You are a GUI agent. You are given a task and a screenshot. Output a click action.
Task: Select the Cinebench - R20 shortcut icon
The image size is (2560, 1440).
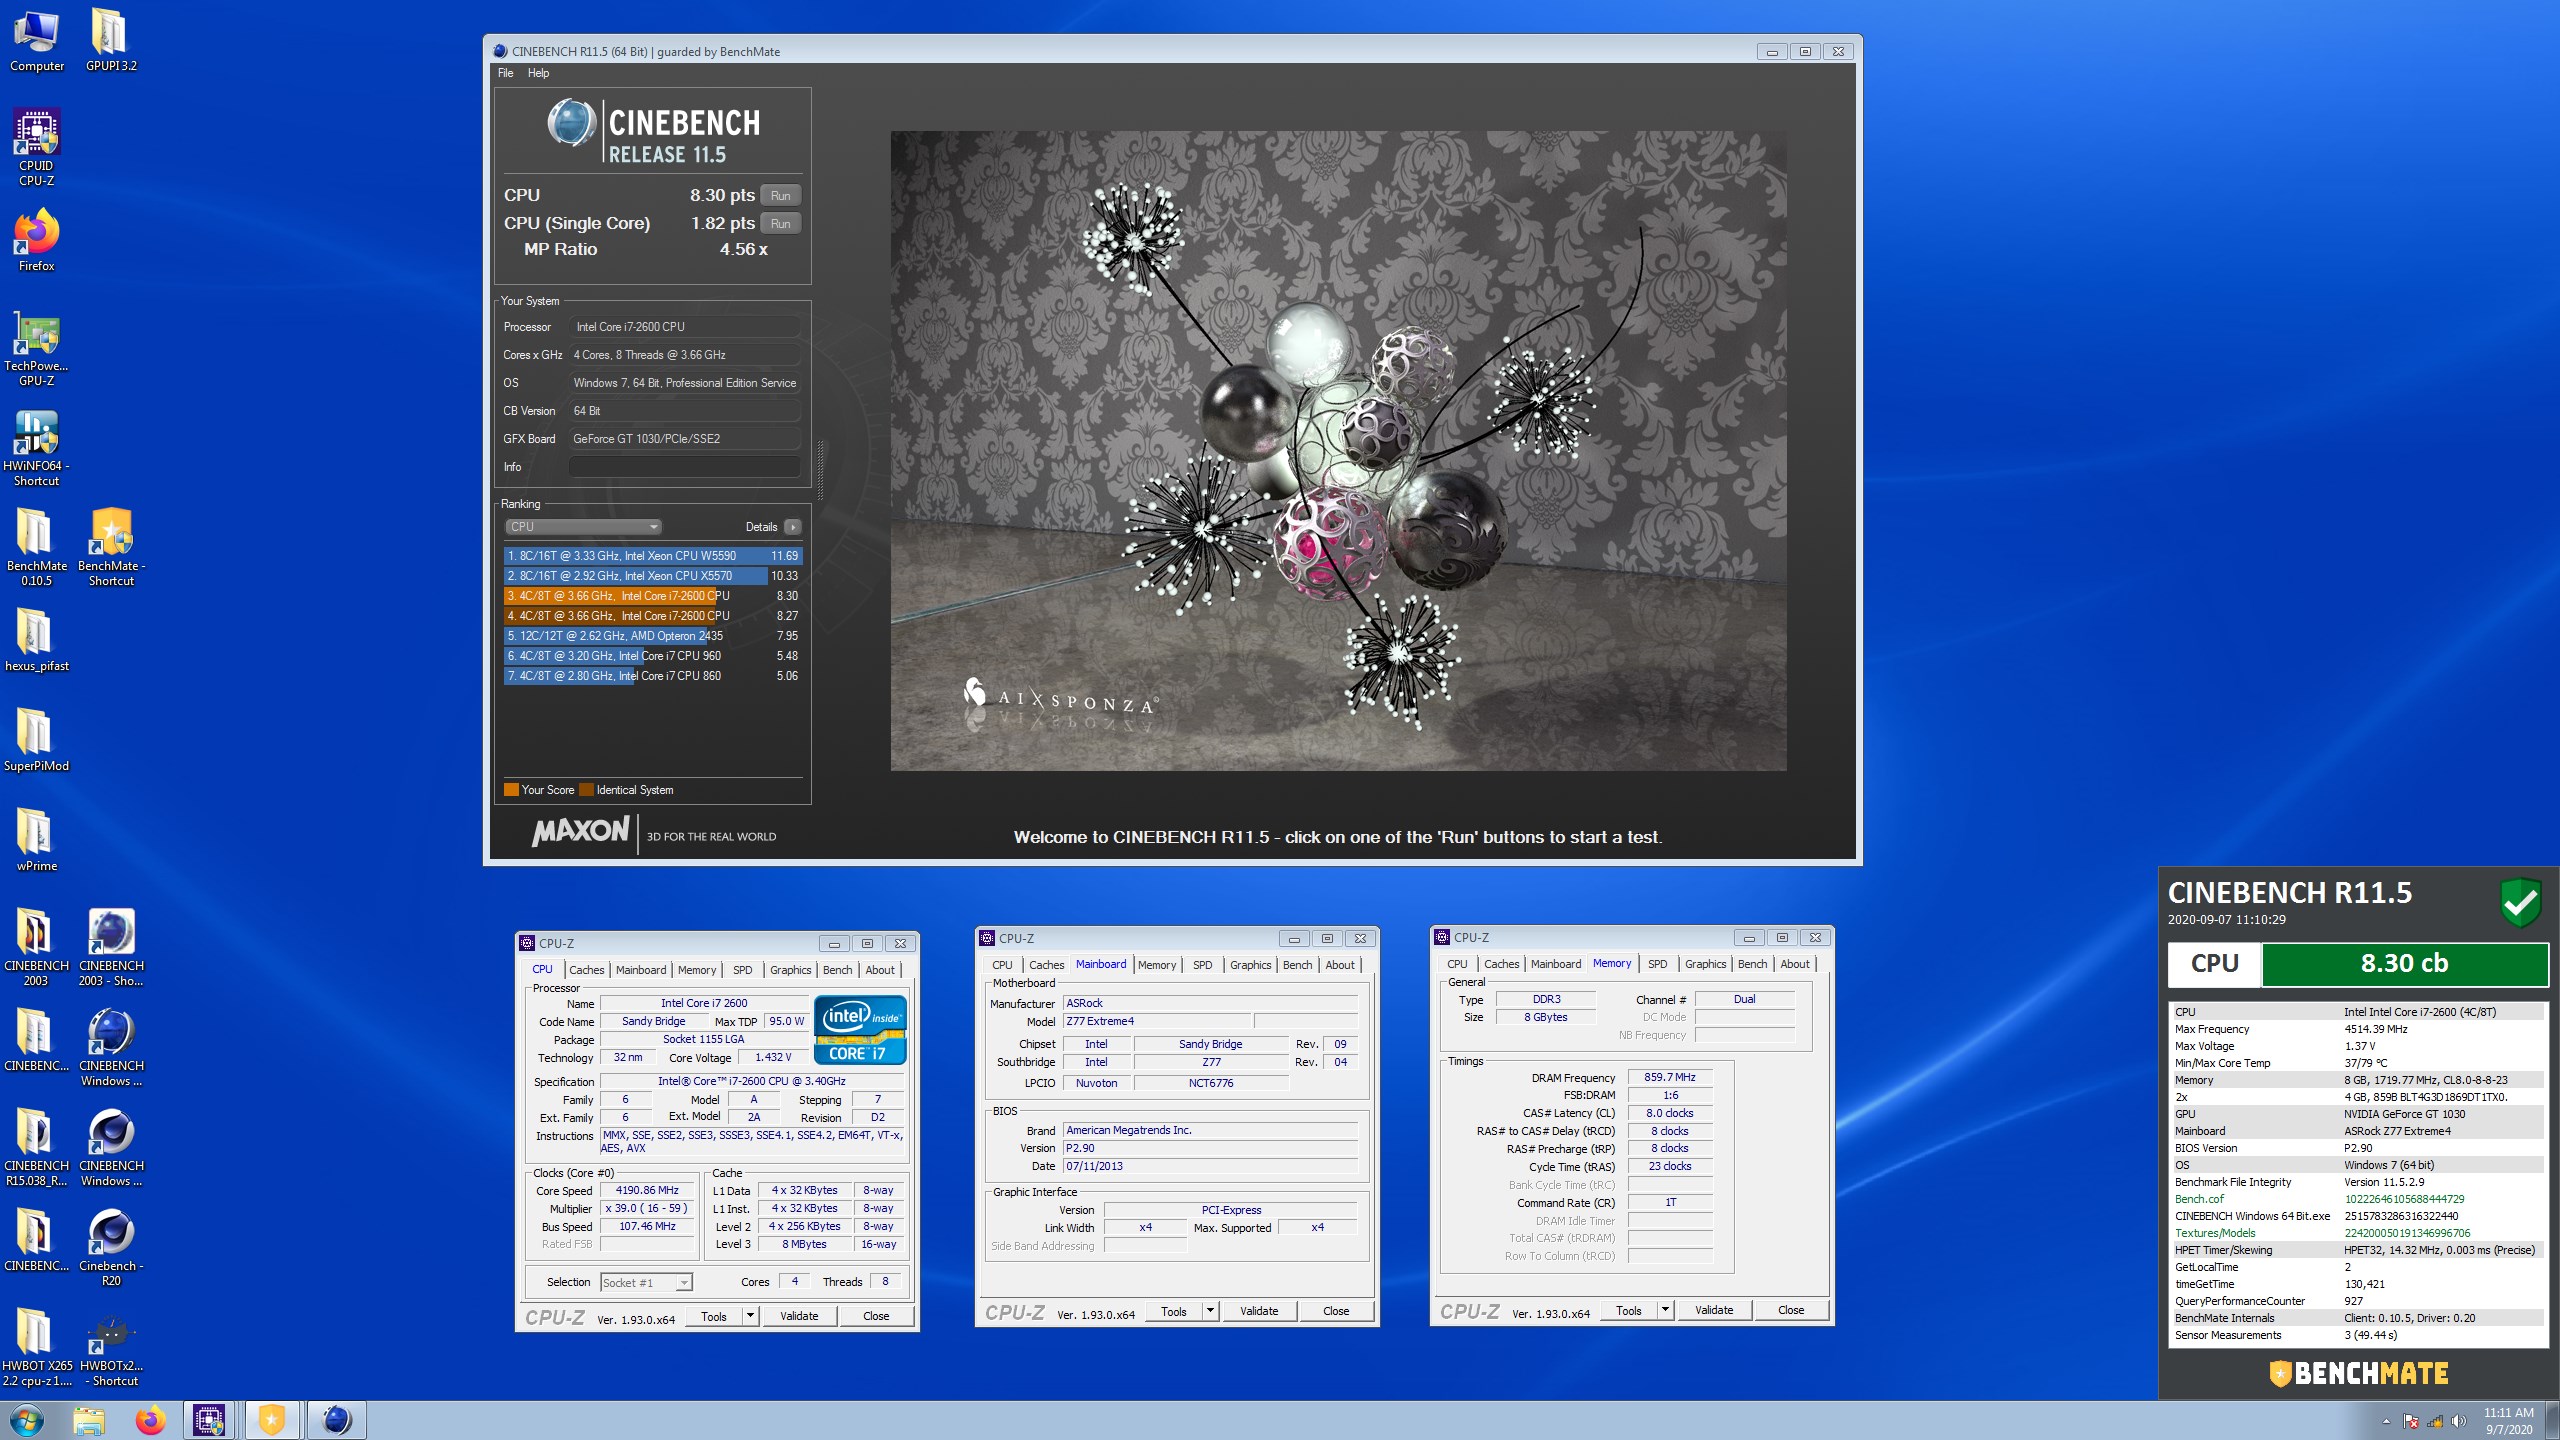pyautogui.click(x=111, y=1247)
